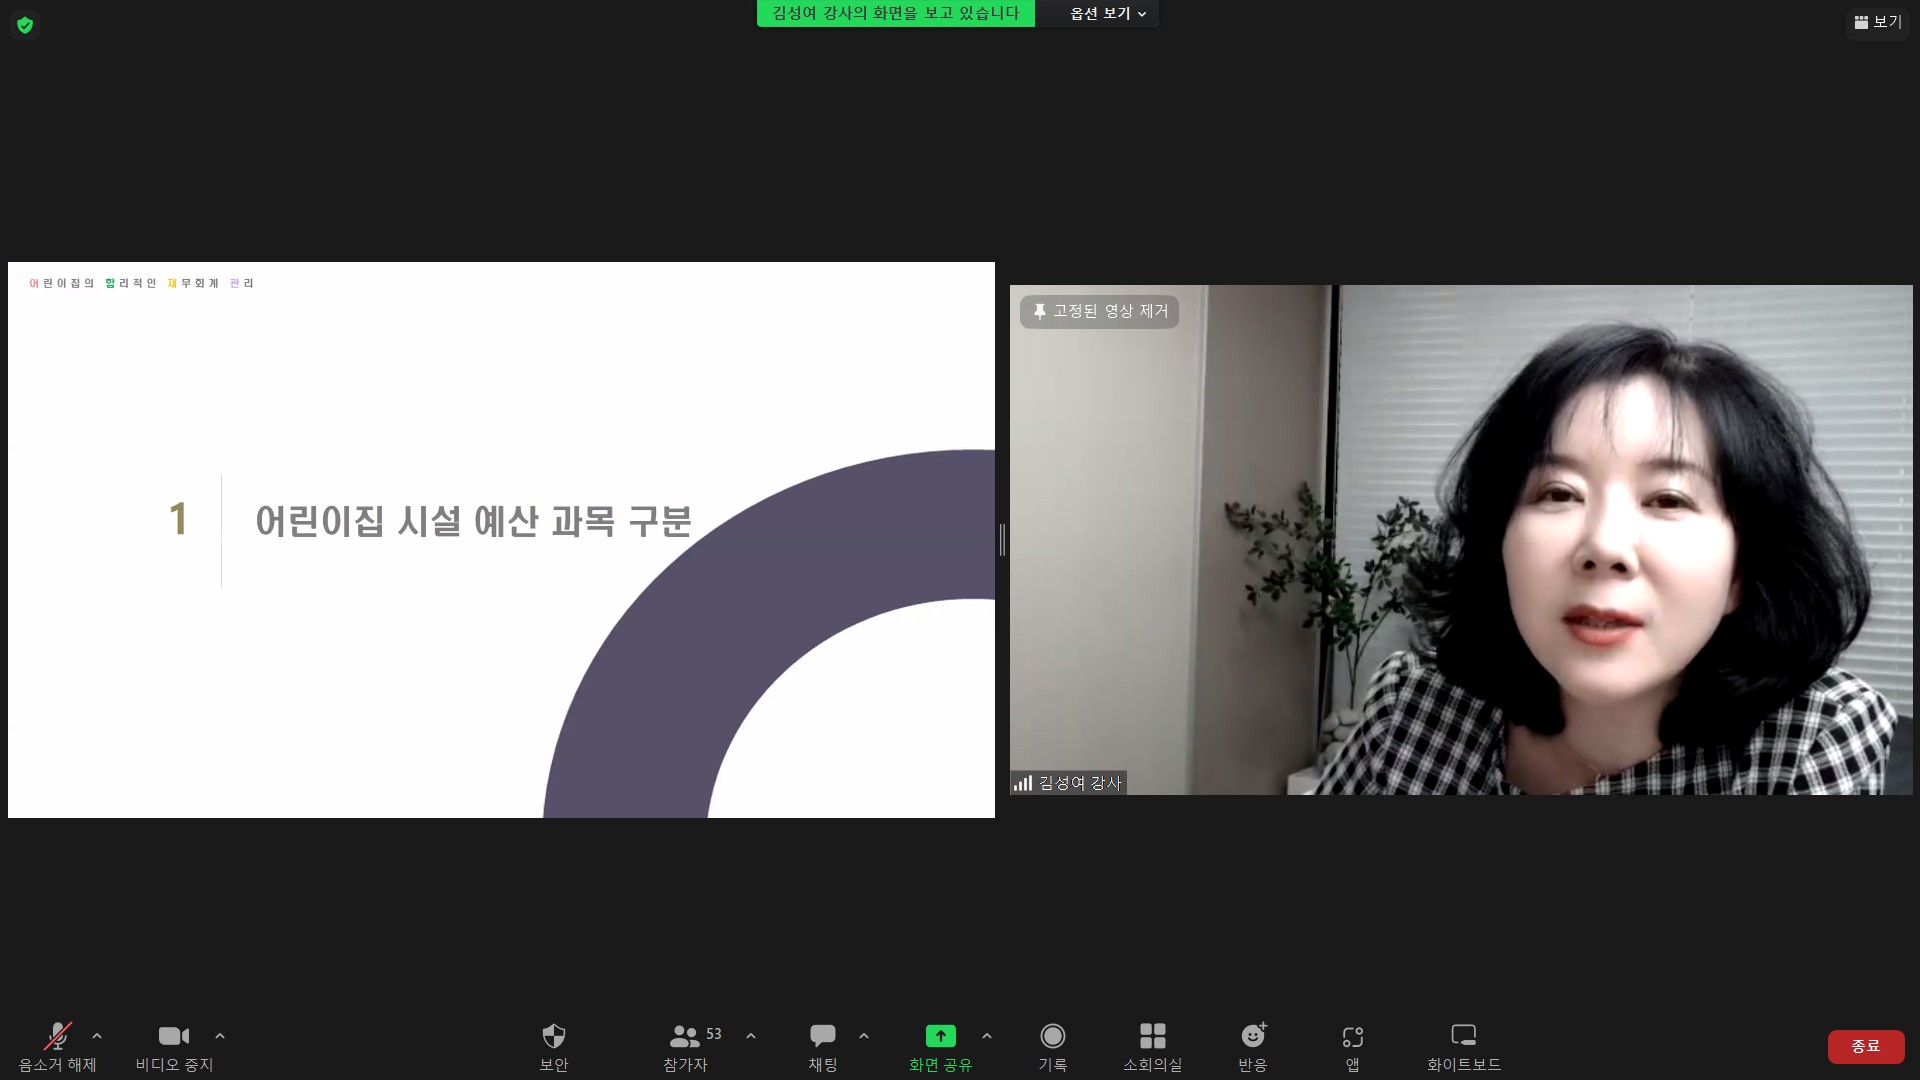Expand participants options arrow beside 참가자
1920x1080 pixels.
[751, 1036]
